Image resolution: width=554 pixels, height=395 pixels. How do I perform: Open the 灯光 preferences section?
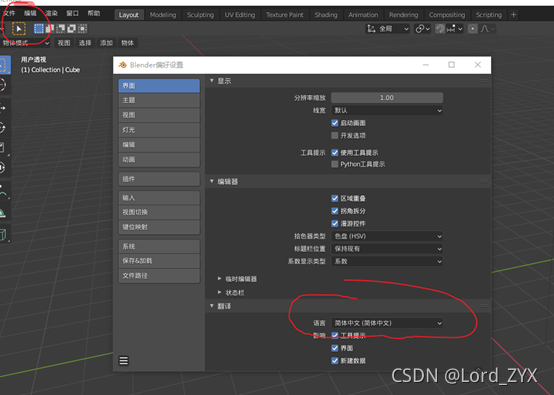pyautogui.click(x=159, y=130)
